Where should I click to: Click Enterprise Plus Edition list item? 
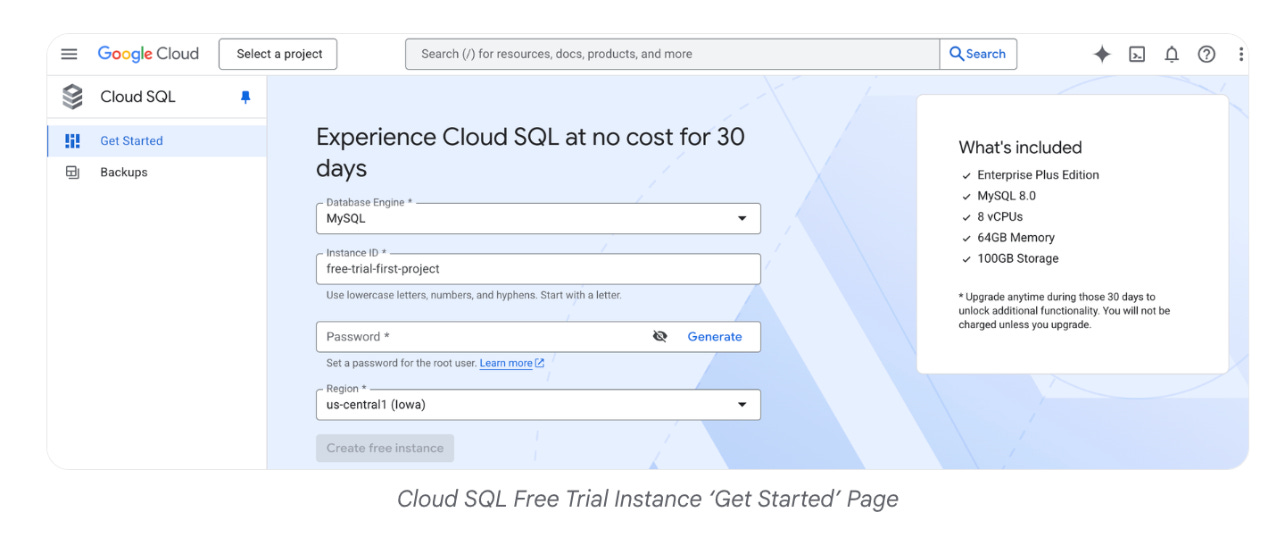click(x=1038, y=175)
